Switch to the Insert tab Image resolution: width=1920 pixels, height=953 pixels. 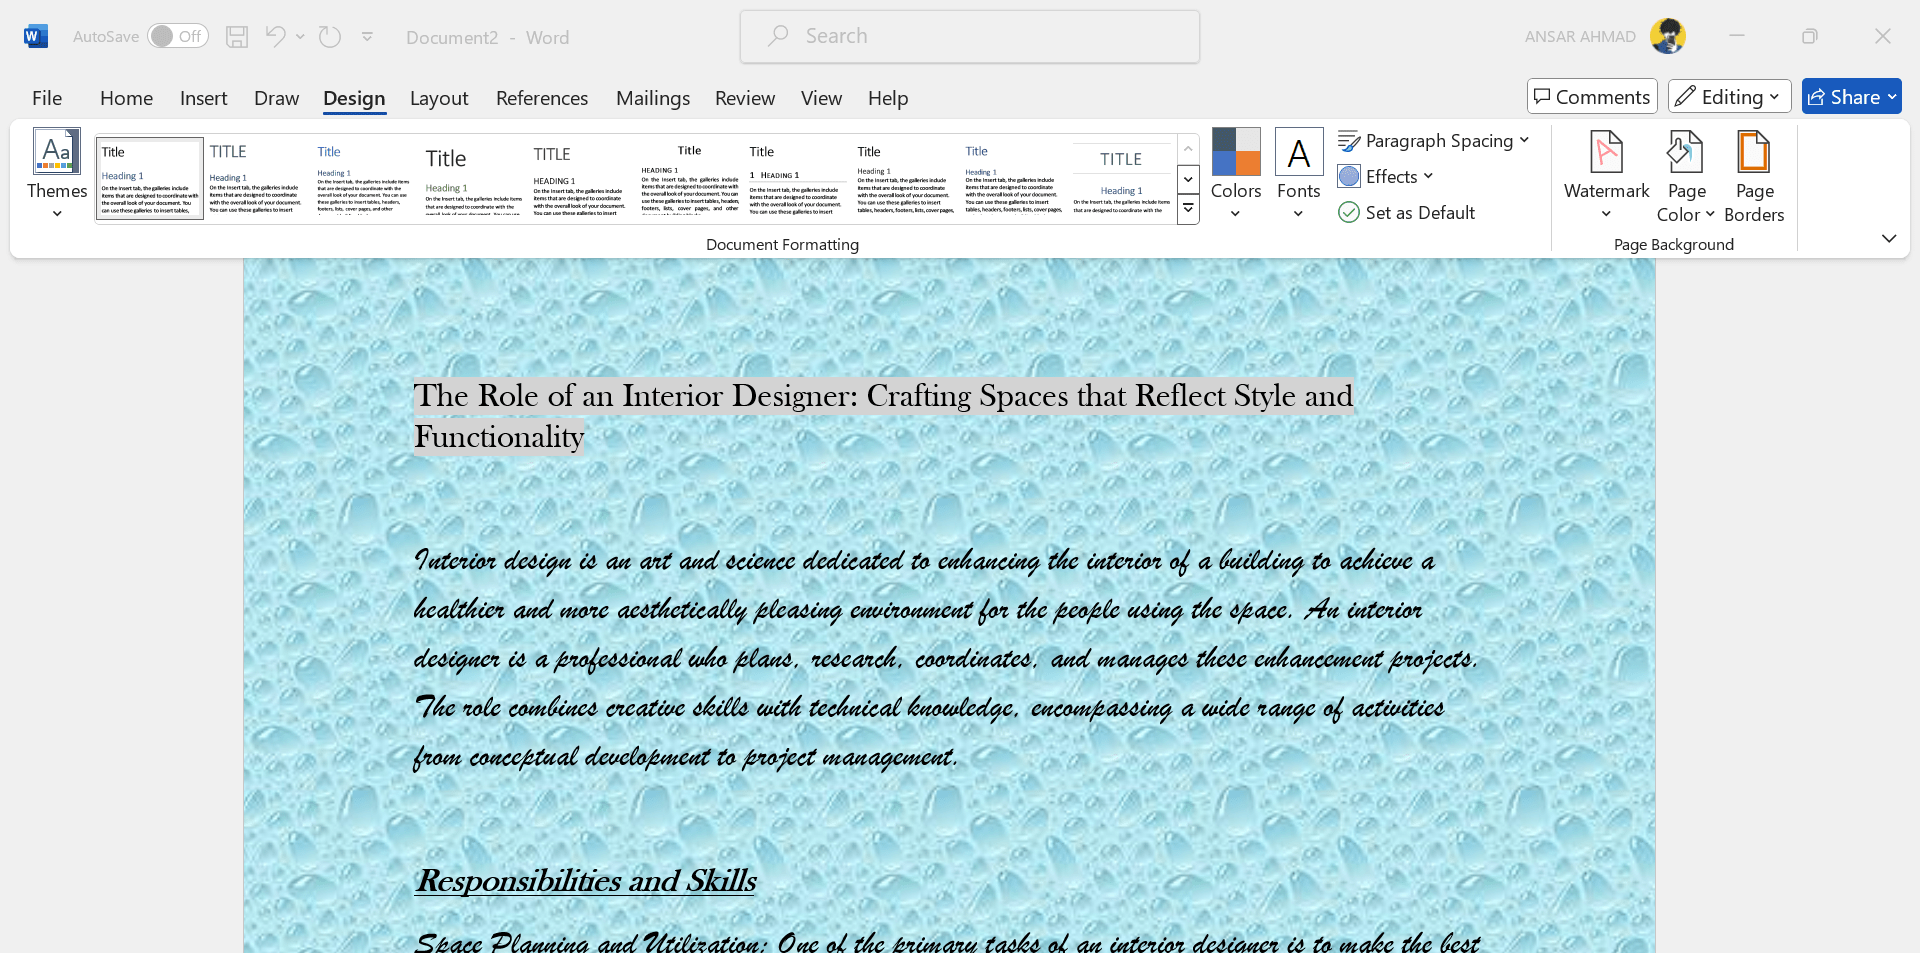click(204, 98)
